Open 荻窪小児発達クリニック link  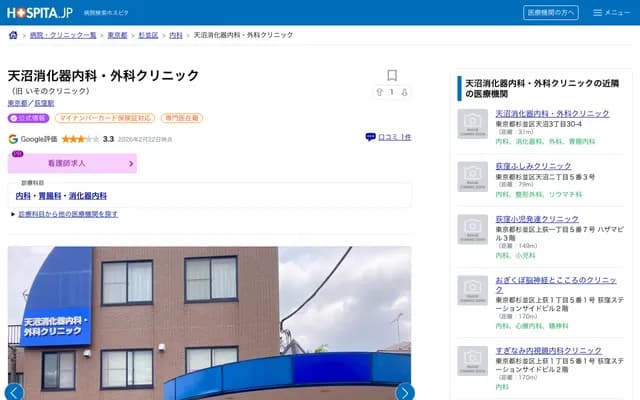[x=537, y=219]
